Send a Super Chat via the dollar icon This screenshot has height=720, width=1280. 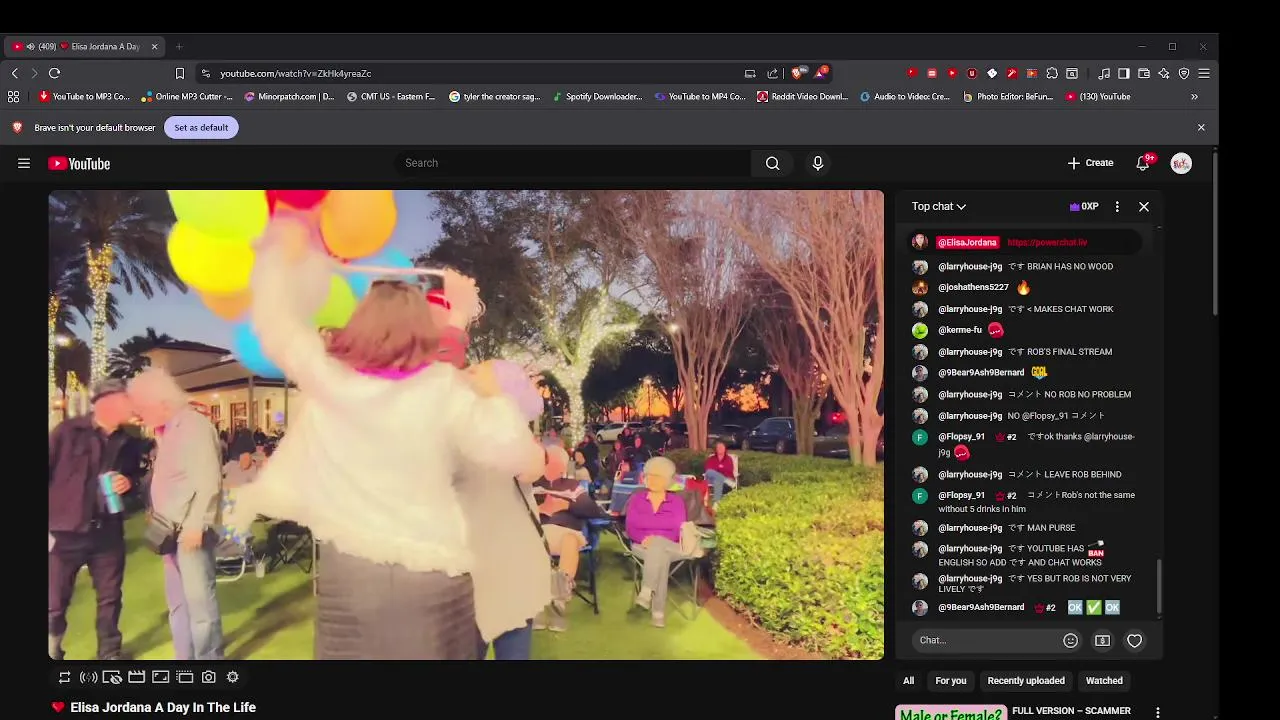tap(1102, 640)
